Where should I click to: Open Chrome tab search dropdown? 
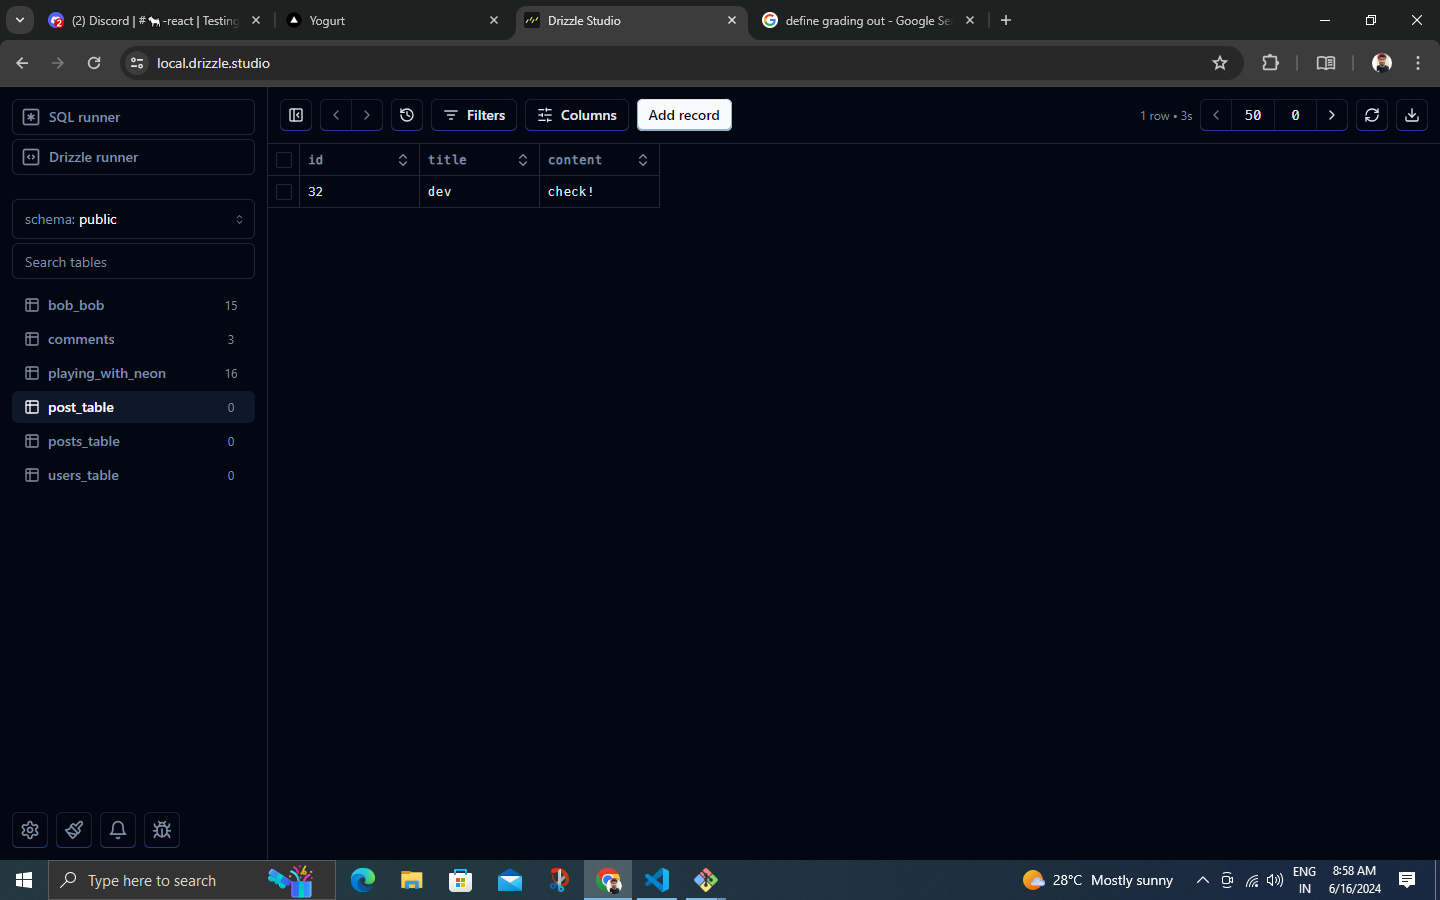click(x=19, y=20)
